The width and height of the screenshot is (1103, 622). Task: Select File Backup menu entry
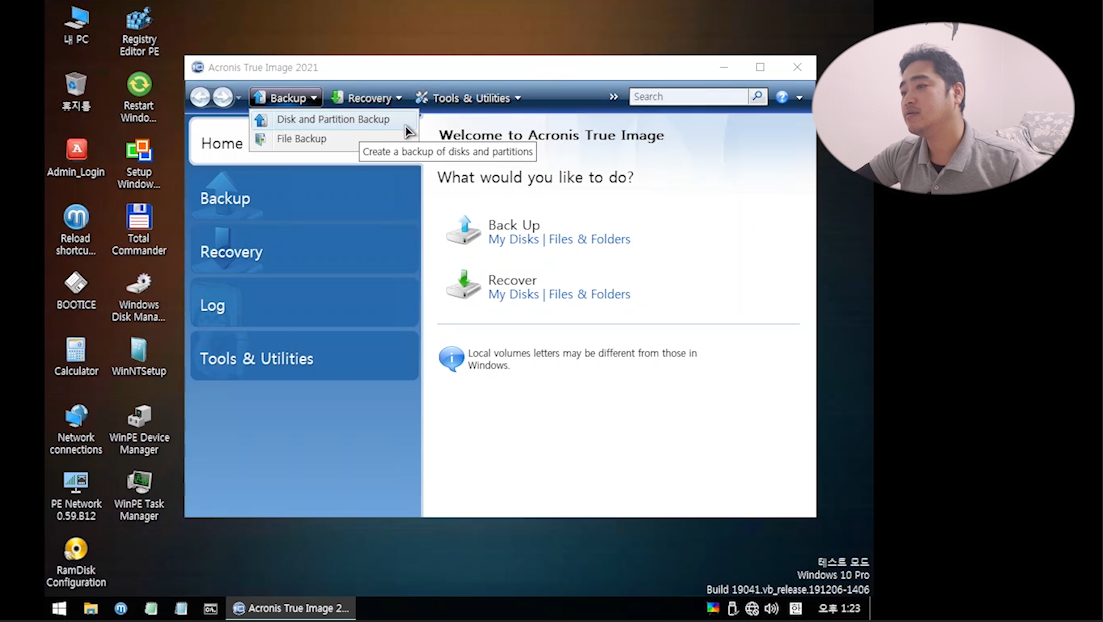(x=334, y=139)
